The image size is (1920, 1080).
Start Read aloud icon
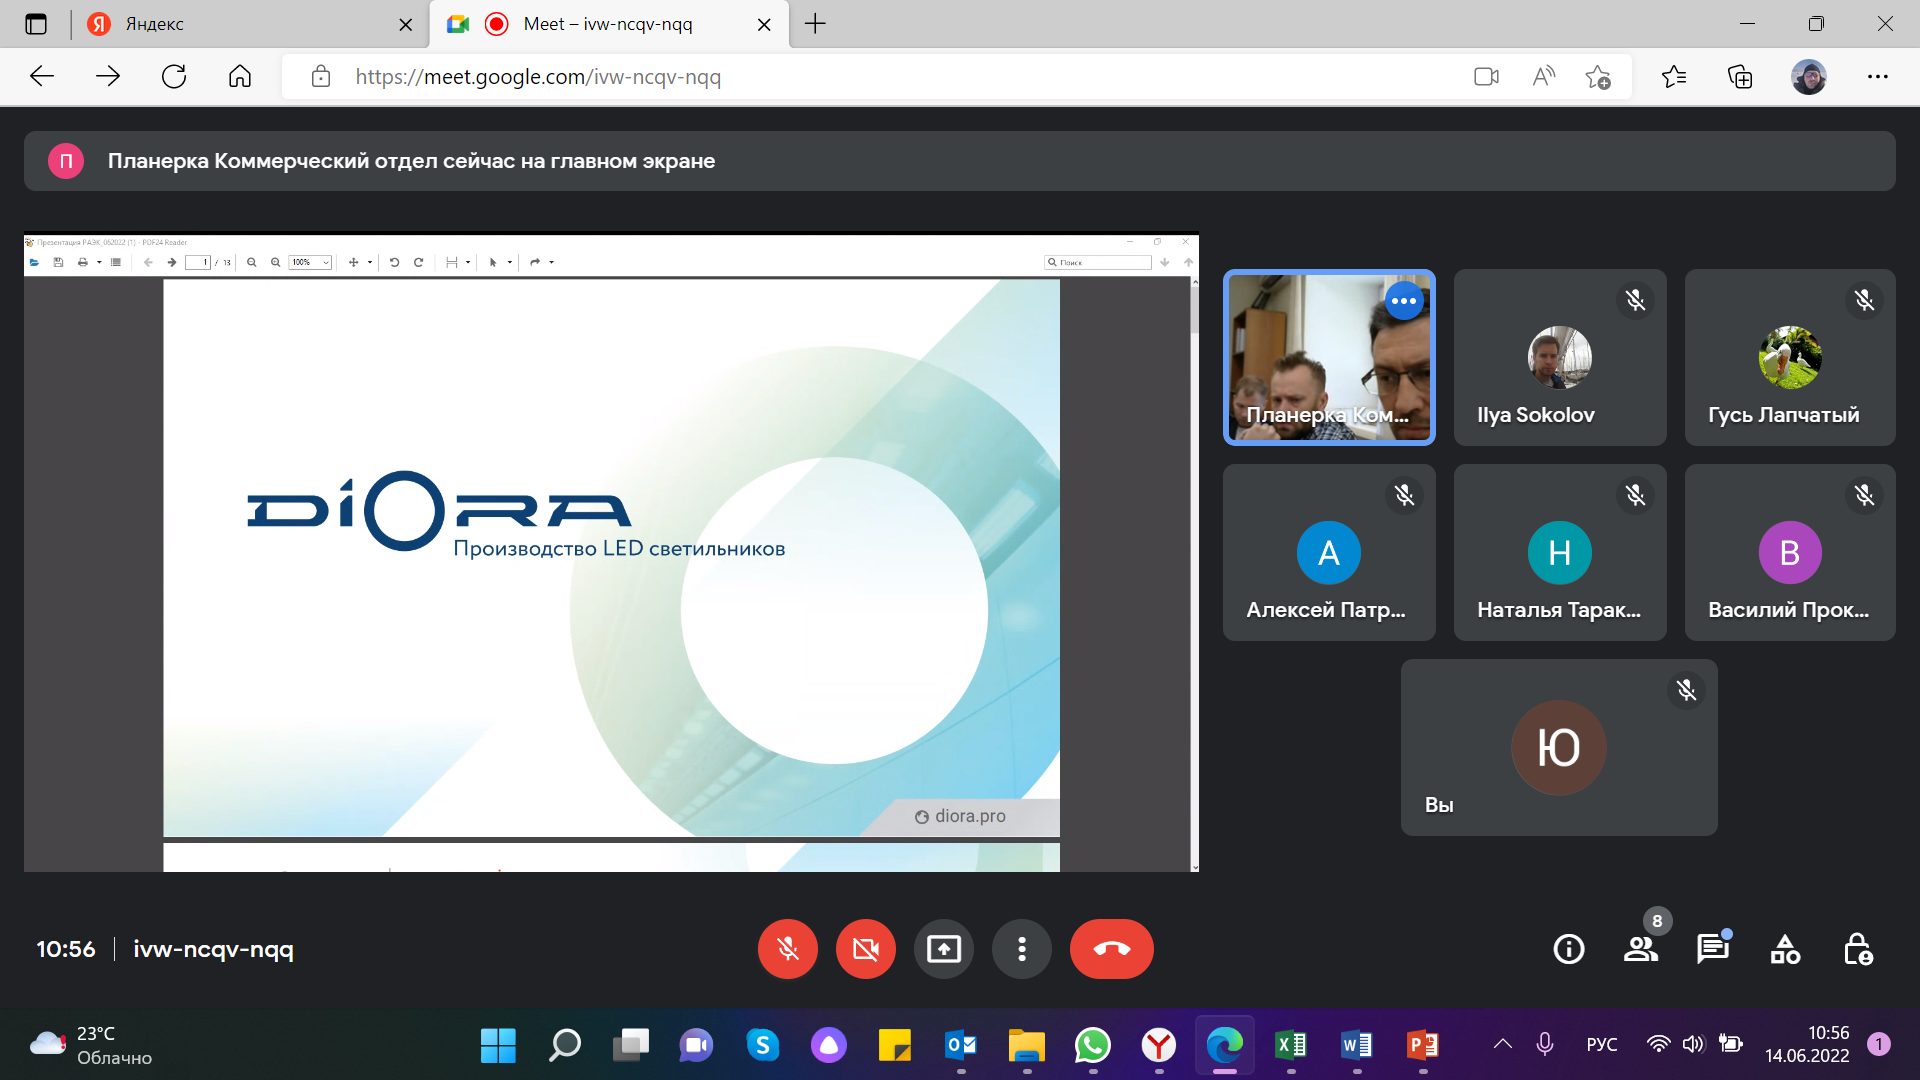[x=1543, y=77]
